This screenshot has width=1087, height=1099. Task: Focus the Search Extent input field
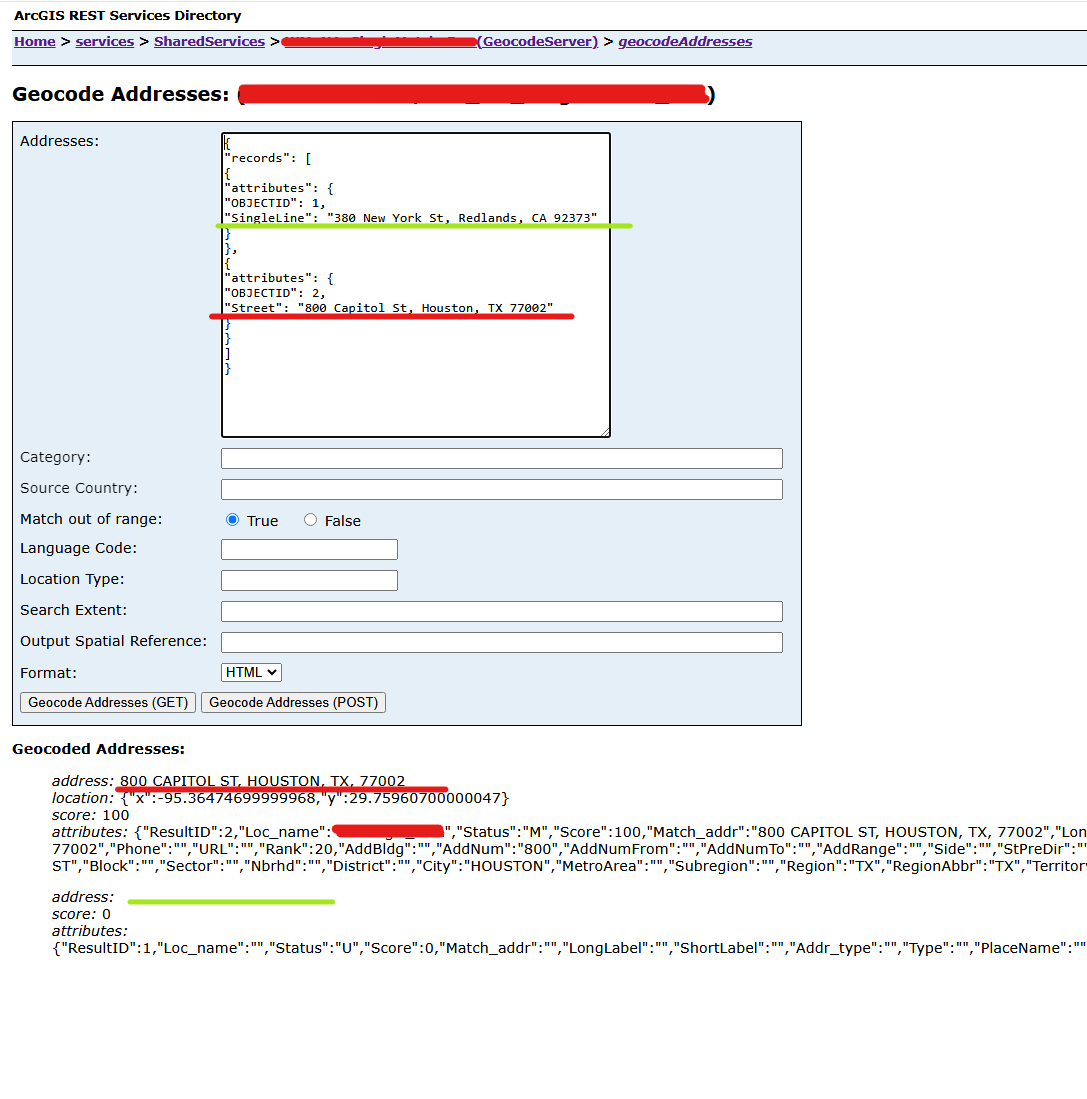502,611
